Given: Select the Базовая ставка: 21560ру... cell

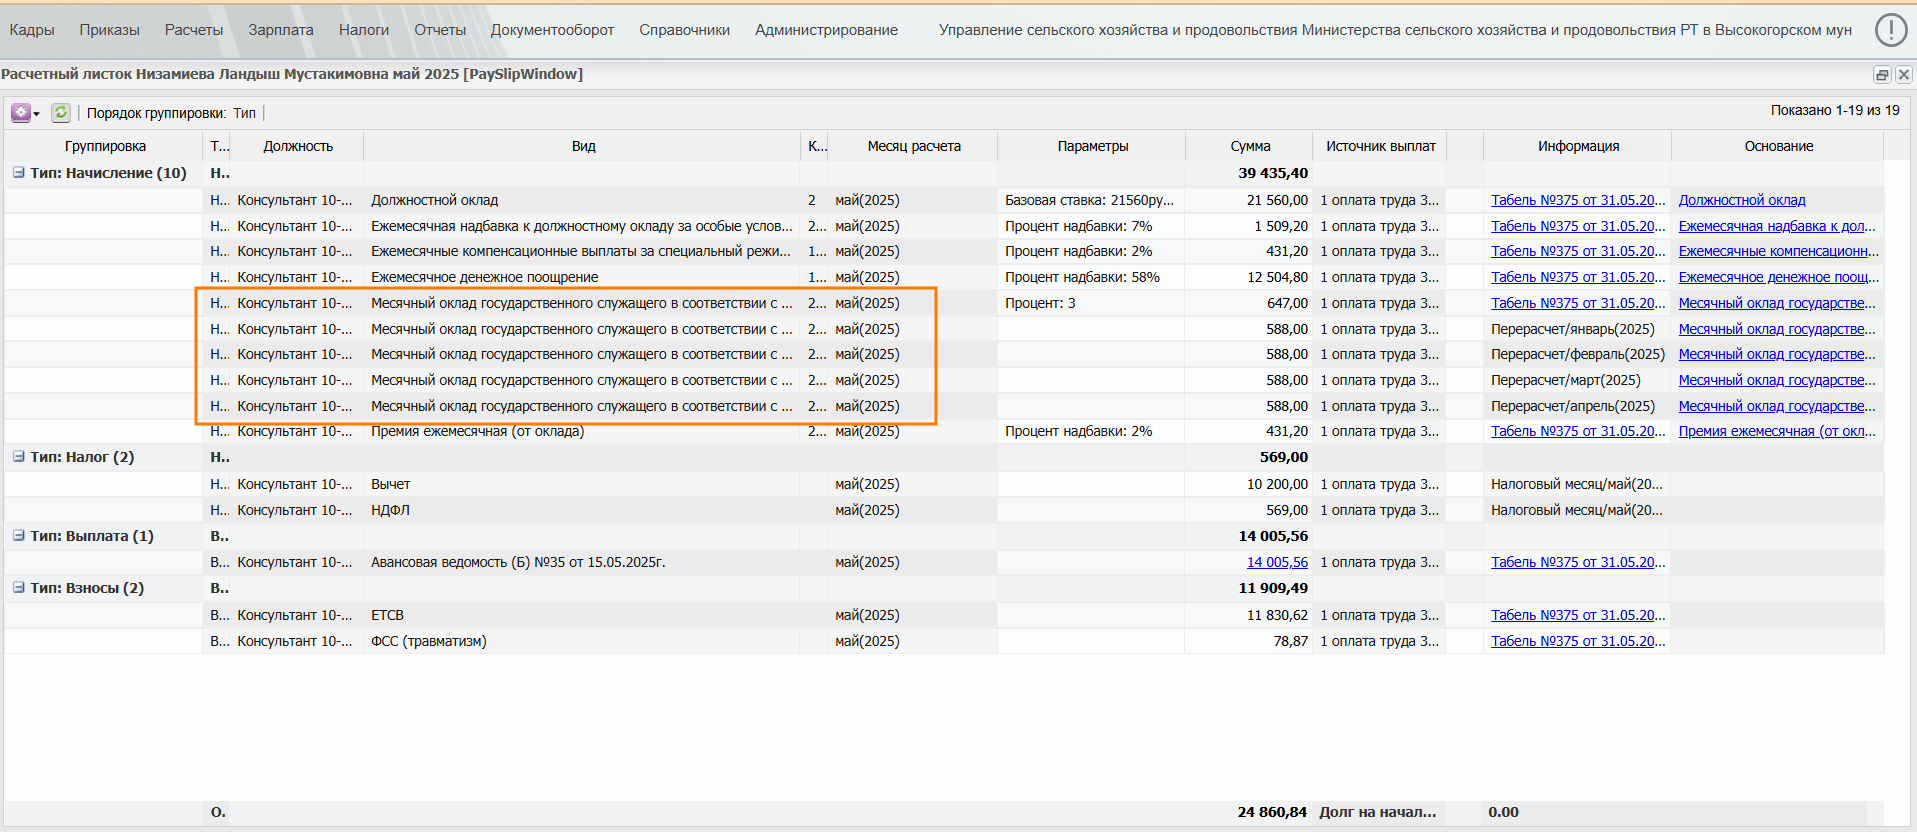Looking at the screenshot, I should pos(1092,200).
